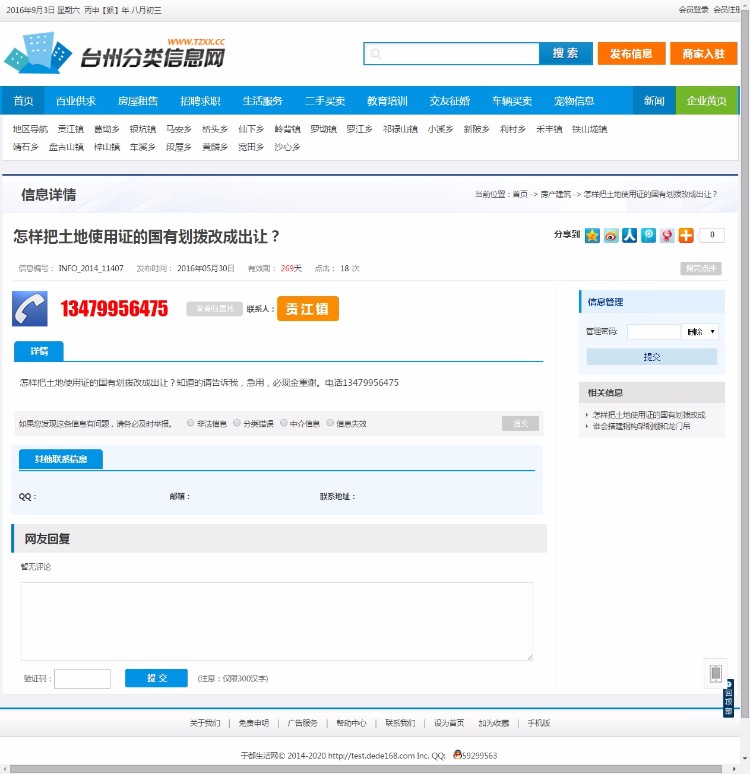Share the post to Sina Weibo

[611, 235]
